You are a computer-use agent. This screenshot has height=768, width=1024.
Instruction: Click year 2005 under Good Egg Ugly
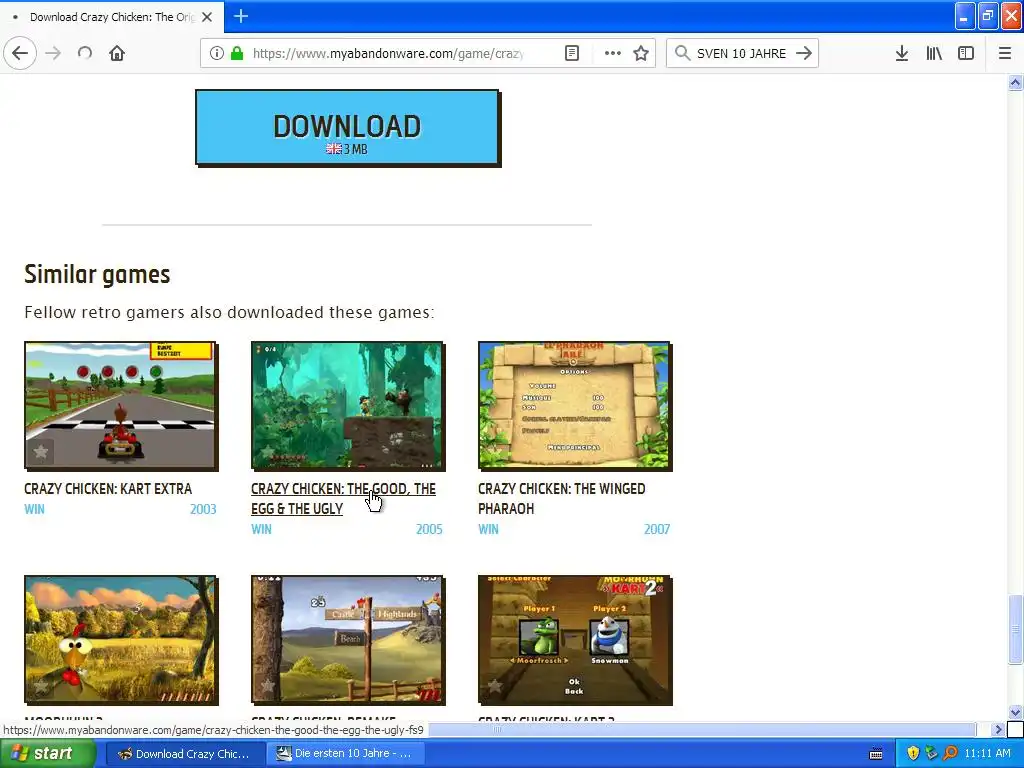429,529
